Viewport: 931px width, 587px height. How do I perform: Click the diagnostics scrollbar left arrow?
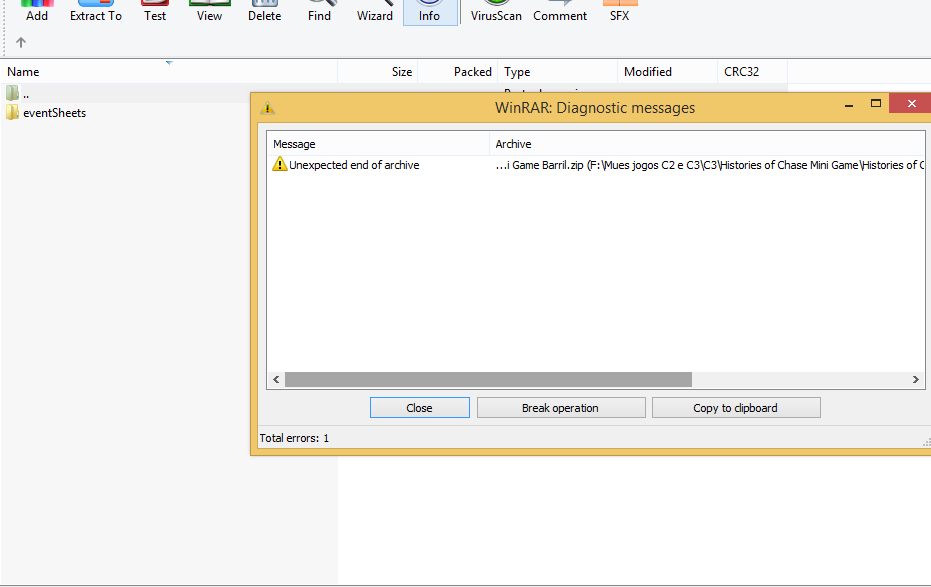276,379
